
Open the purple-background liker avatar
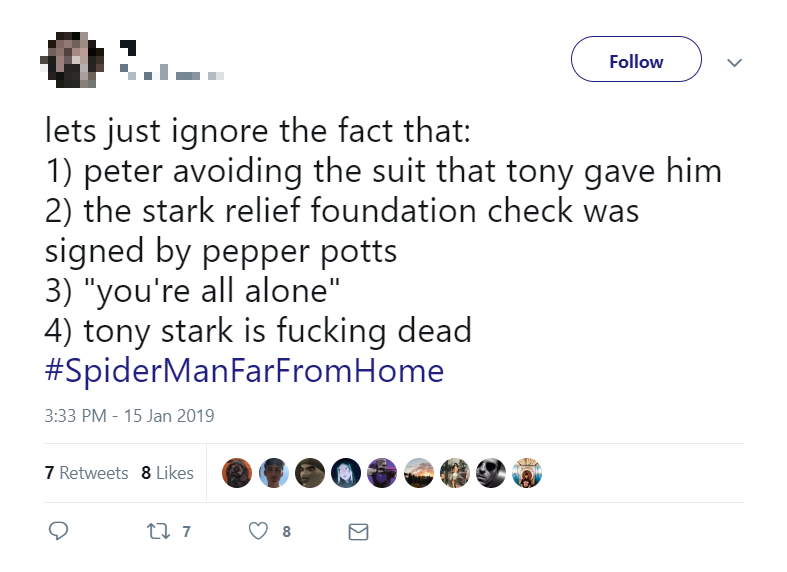coord(382,473)
